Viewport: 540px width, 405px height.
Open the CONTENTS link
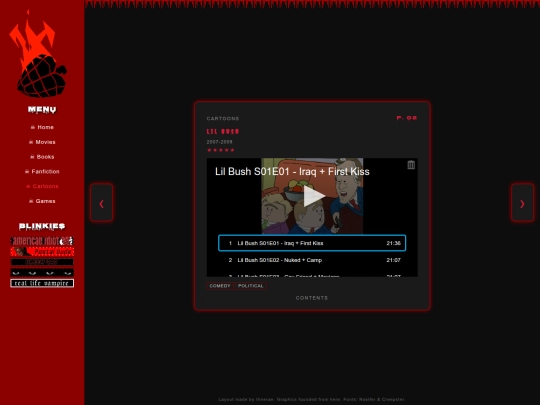coord(312,298)
